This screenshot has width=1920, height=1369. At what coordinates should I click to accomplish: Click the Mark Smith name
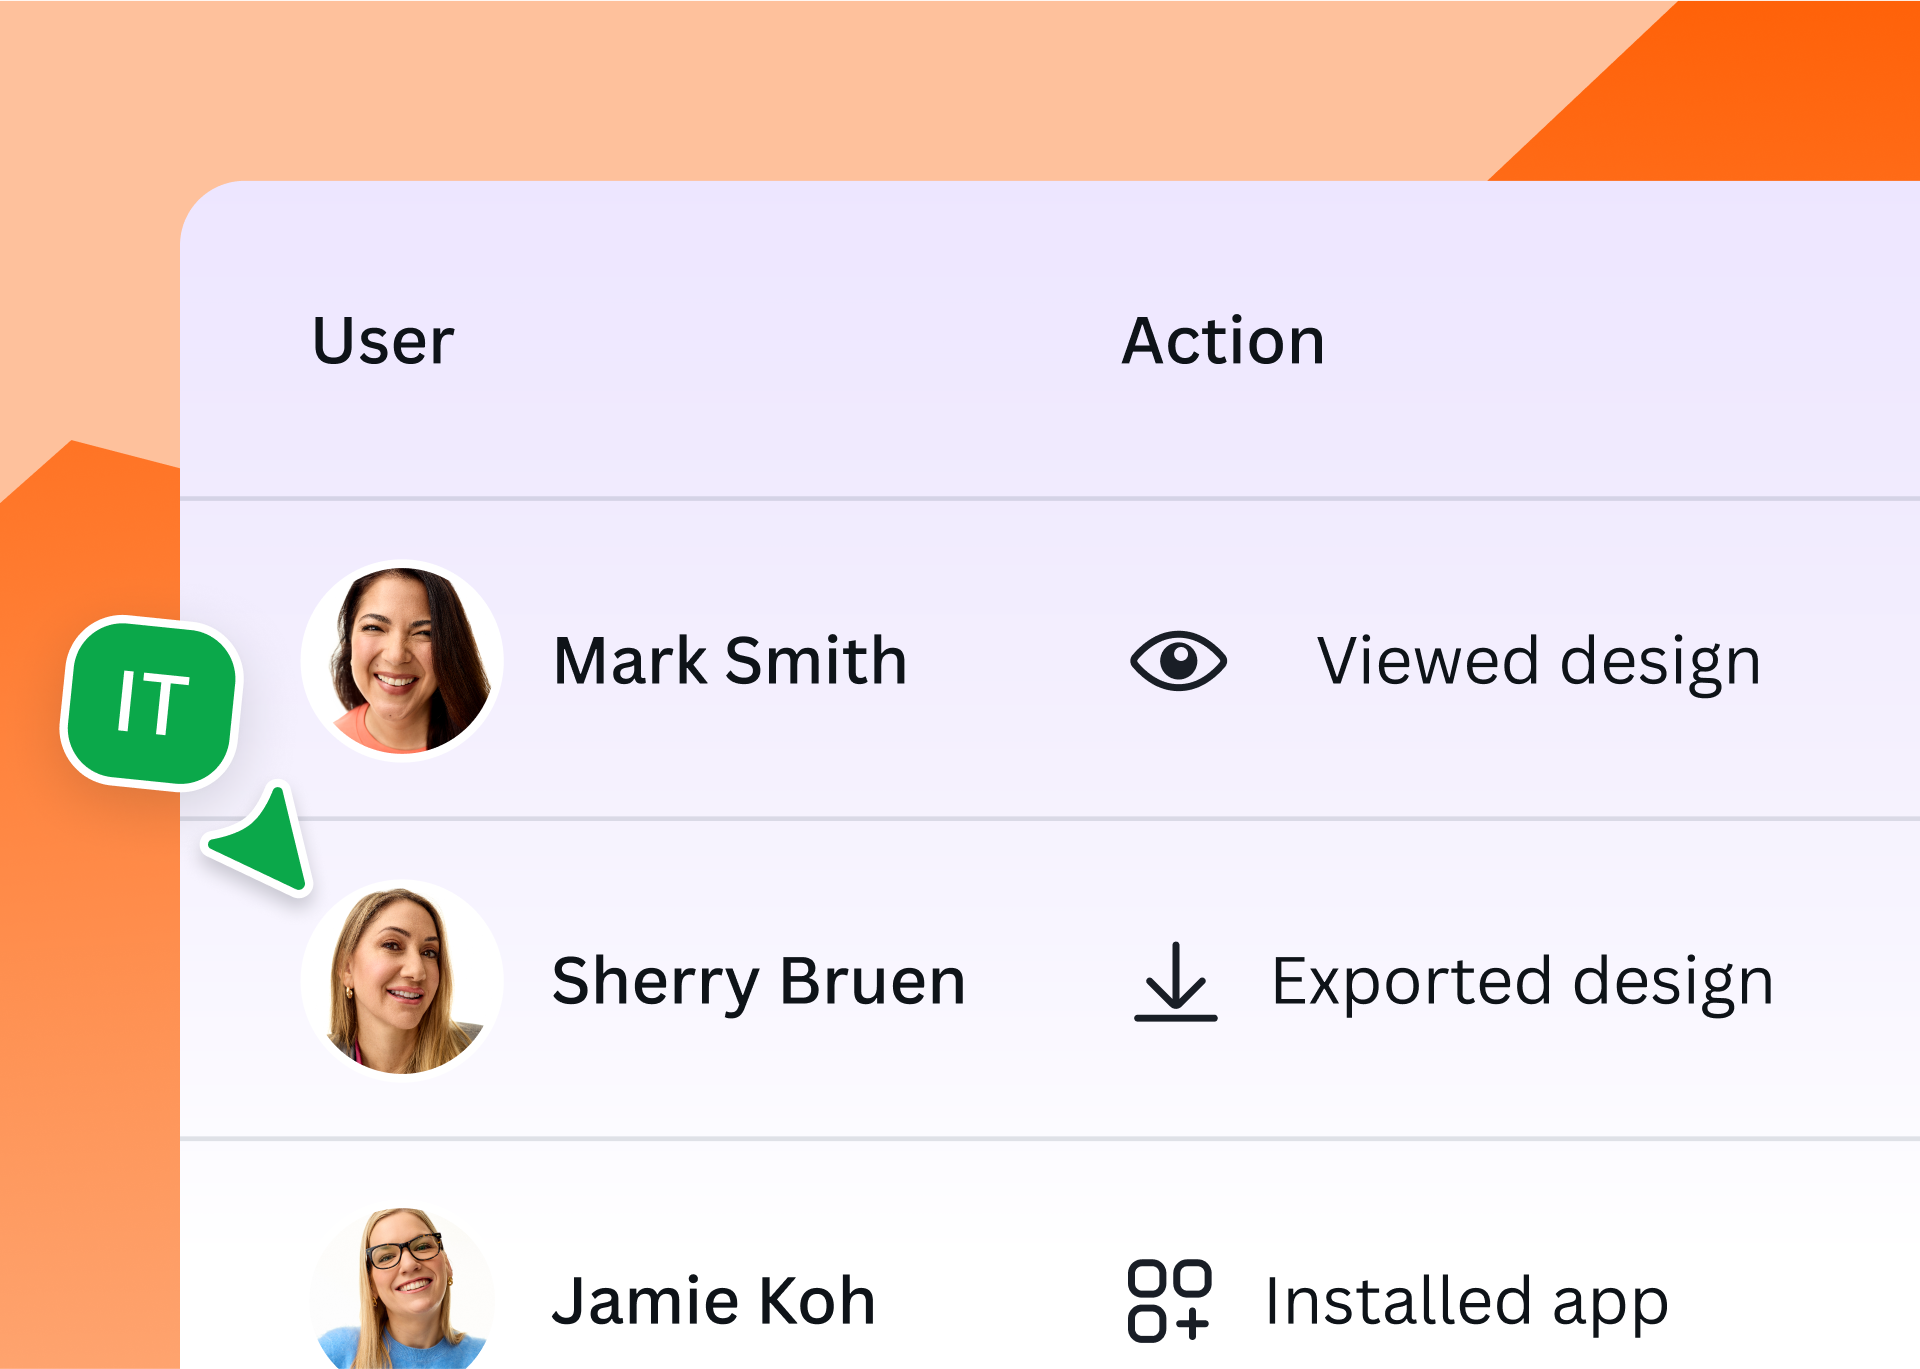[729, 661]
